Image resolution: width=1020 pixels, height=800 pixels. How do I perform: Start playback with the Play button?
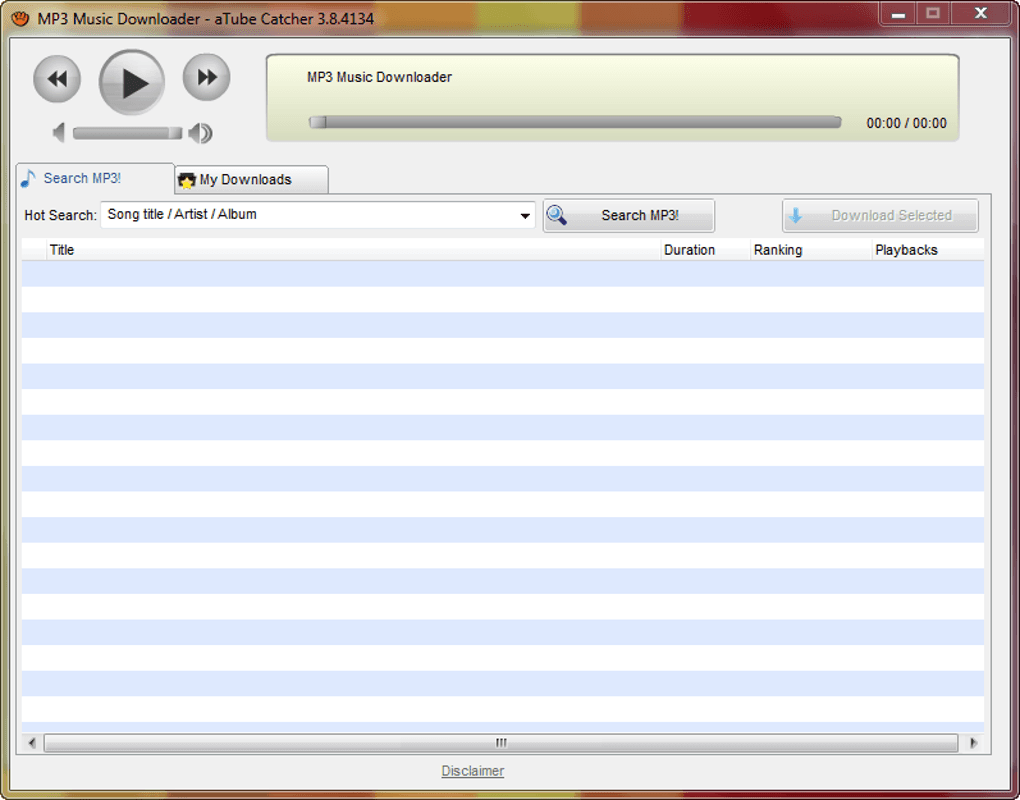tap(131, 82)
